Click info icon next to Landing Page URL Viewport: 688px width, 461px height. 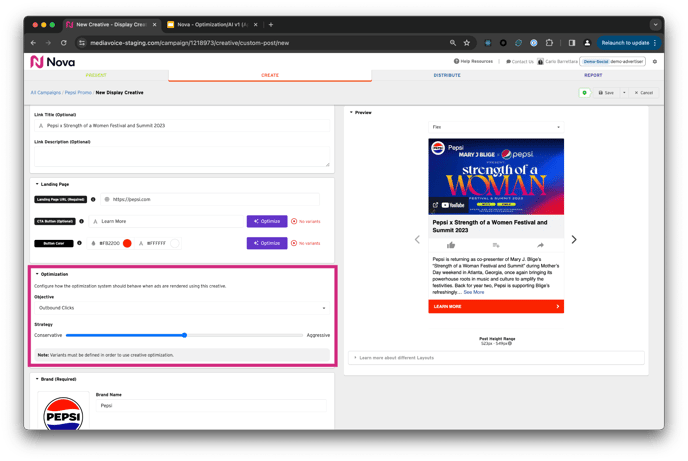pos(93,199)
